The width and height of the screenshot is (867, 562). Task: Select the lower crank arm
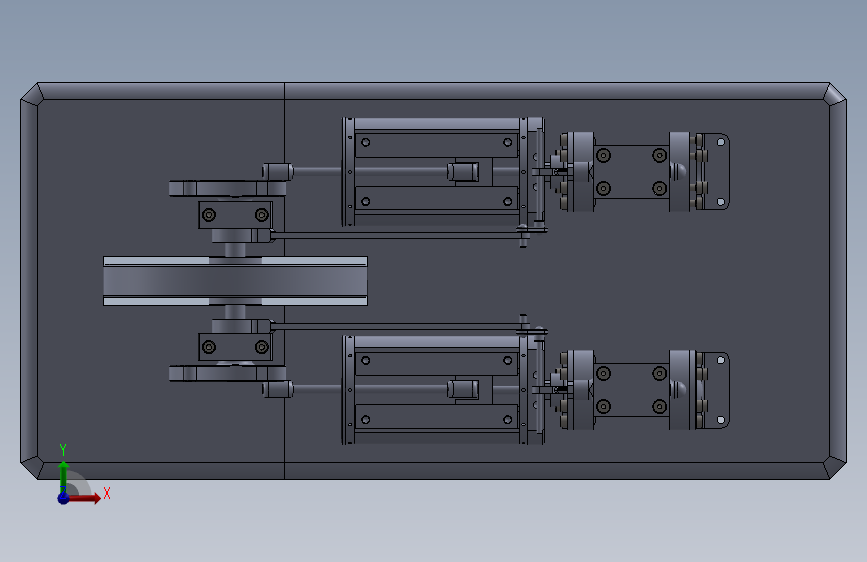pos(227,373)
